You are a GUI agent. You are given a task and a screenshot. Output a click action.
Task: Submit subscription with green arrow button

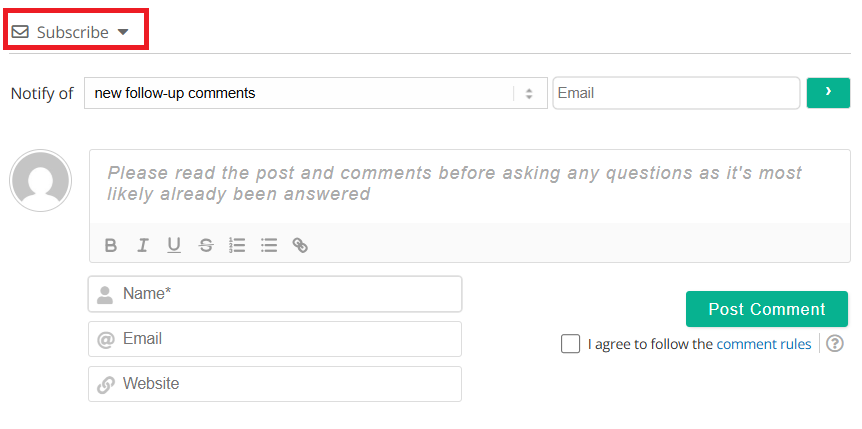tap(828, 93)
